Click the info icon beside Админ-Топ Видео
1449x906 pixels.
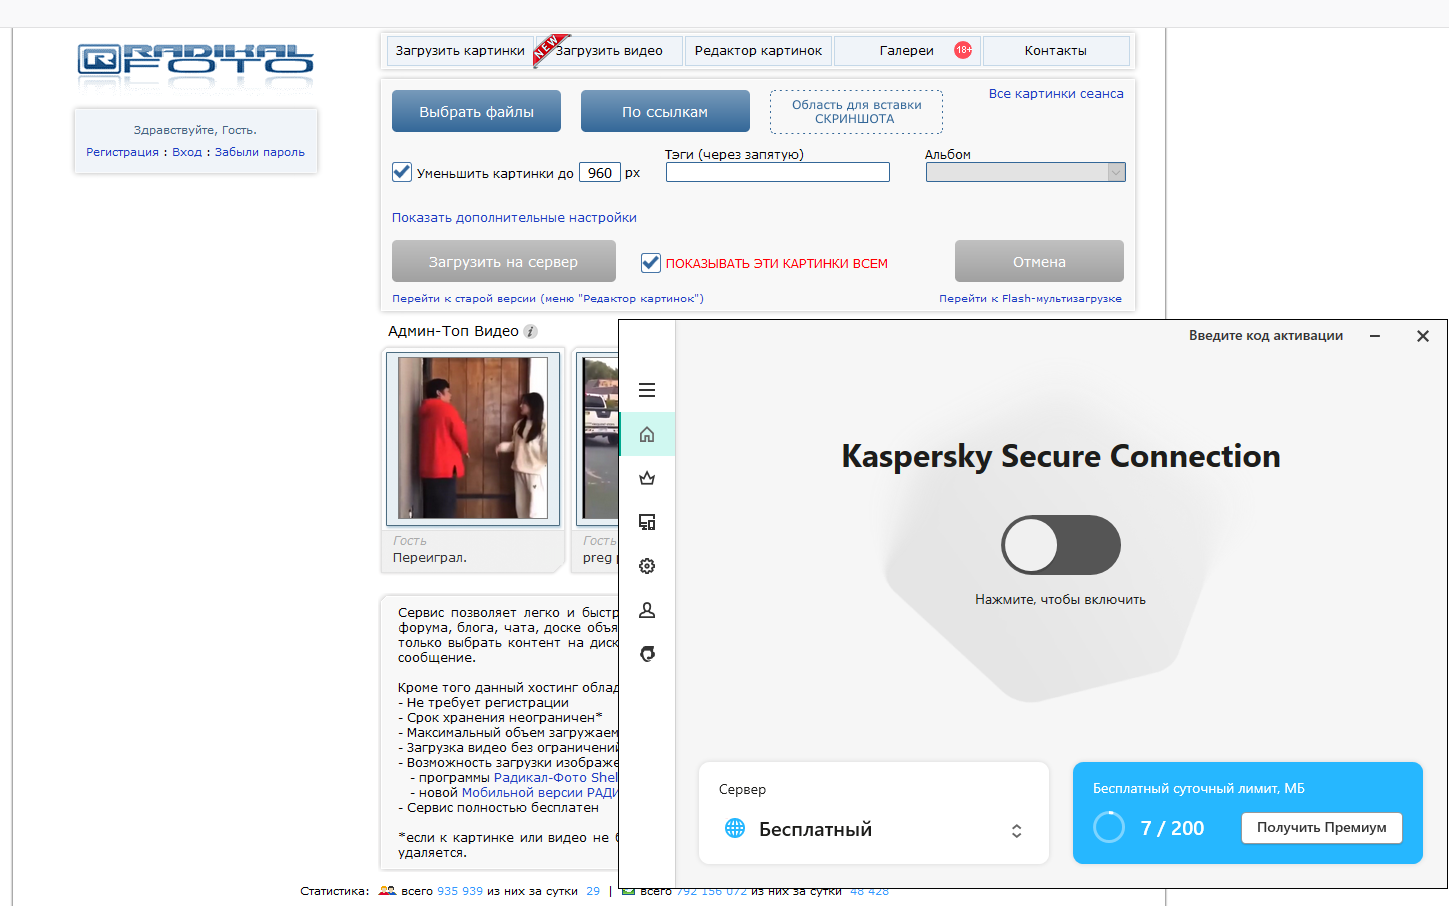[x=530, y=331]
